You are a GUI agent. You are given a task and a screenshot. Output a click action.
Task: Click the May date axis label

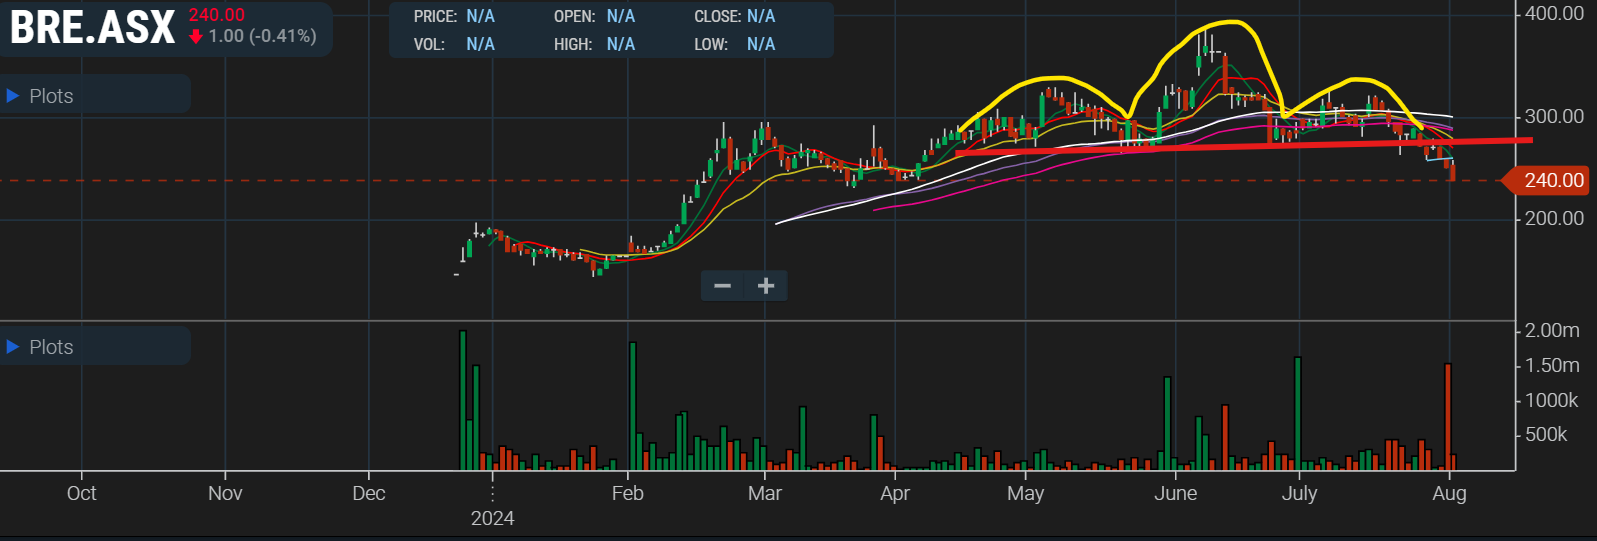[1025, 493]
